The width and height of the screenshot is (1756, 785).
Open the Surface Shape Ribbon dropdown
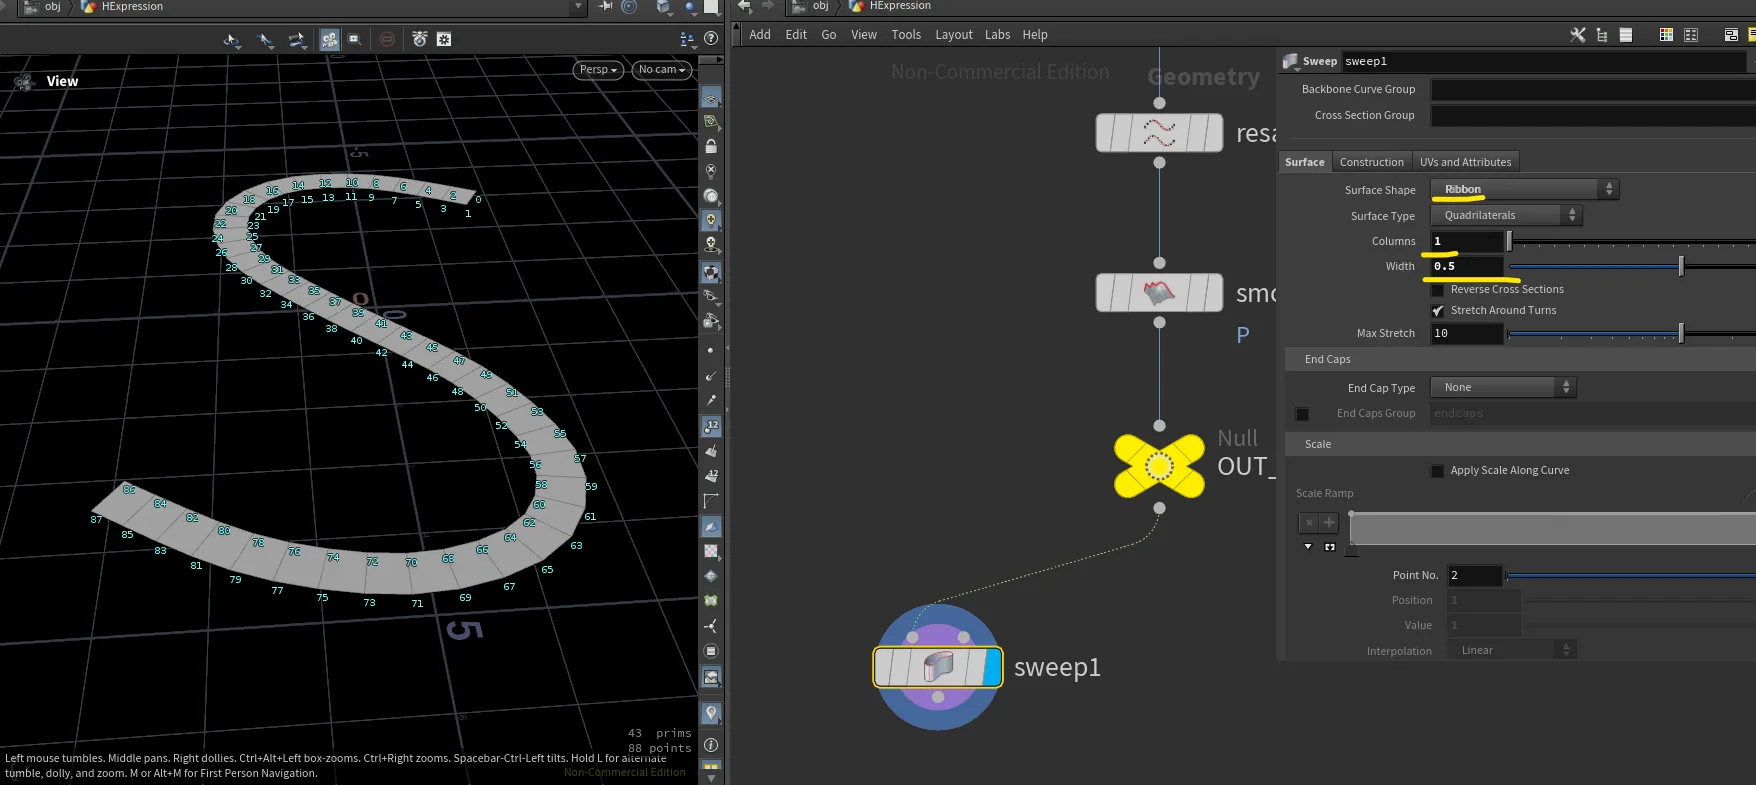1524,189
